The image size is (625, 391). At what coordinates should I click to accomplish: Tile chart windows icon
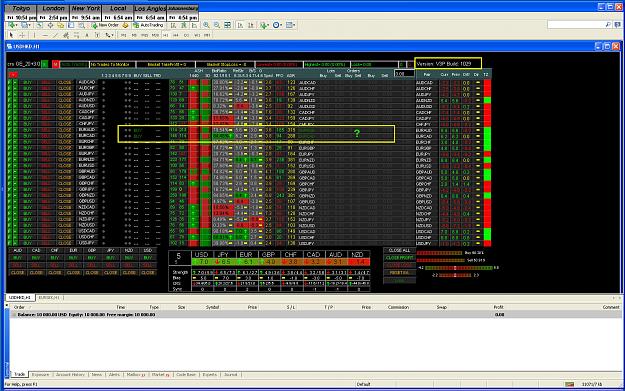point(227,25)
